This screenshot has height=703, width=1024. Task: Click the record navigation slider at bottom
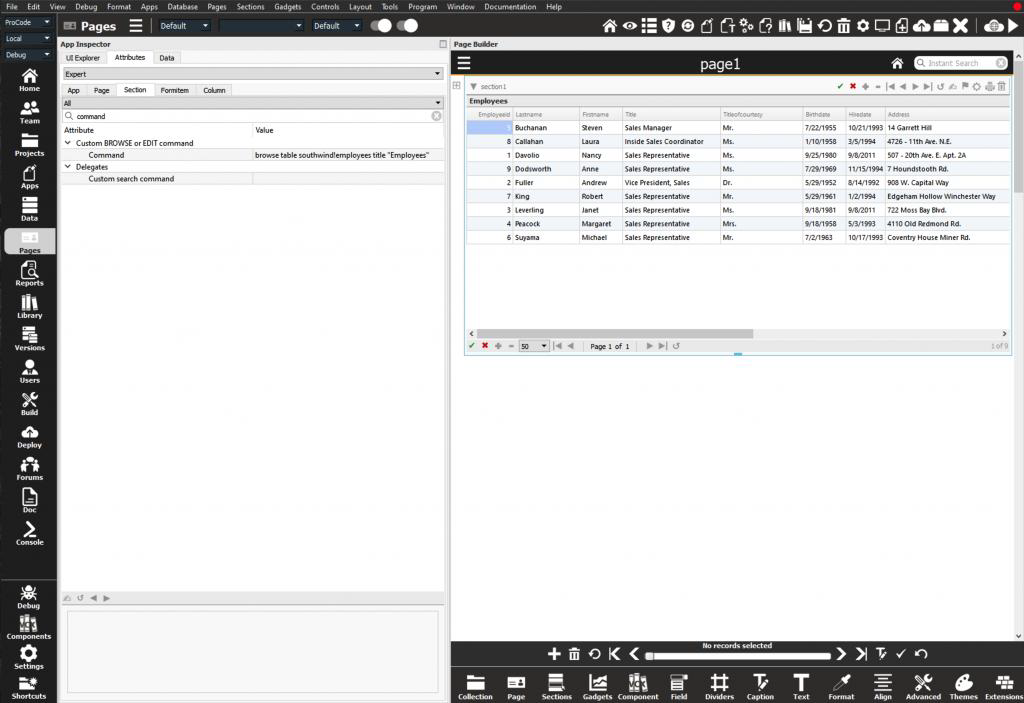pyautogui.click(x=738, y=655)
